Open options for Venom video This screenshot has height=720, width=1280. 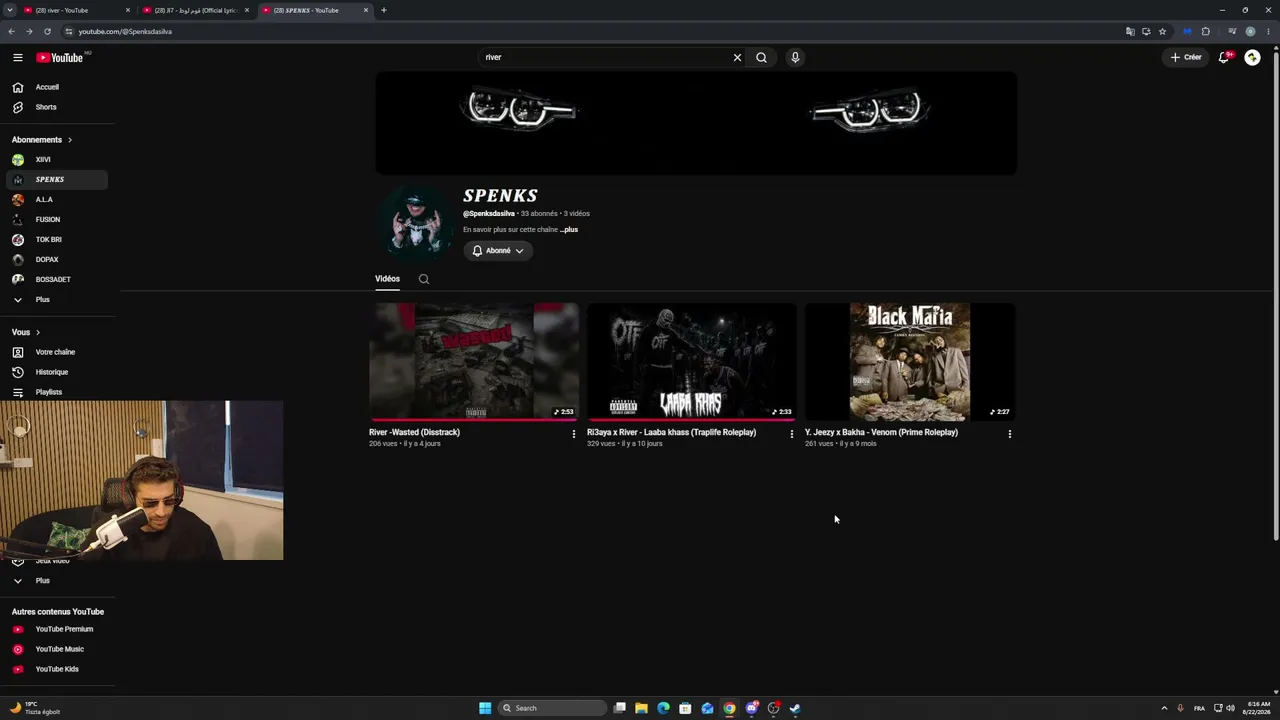1009,434
